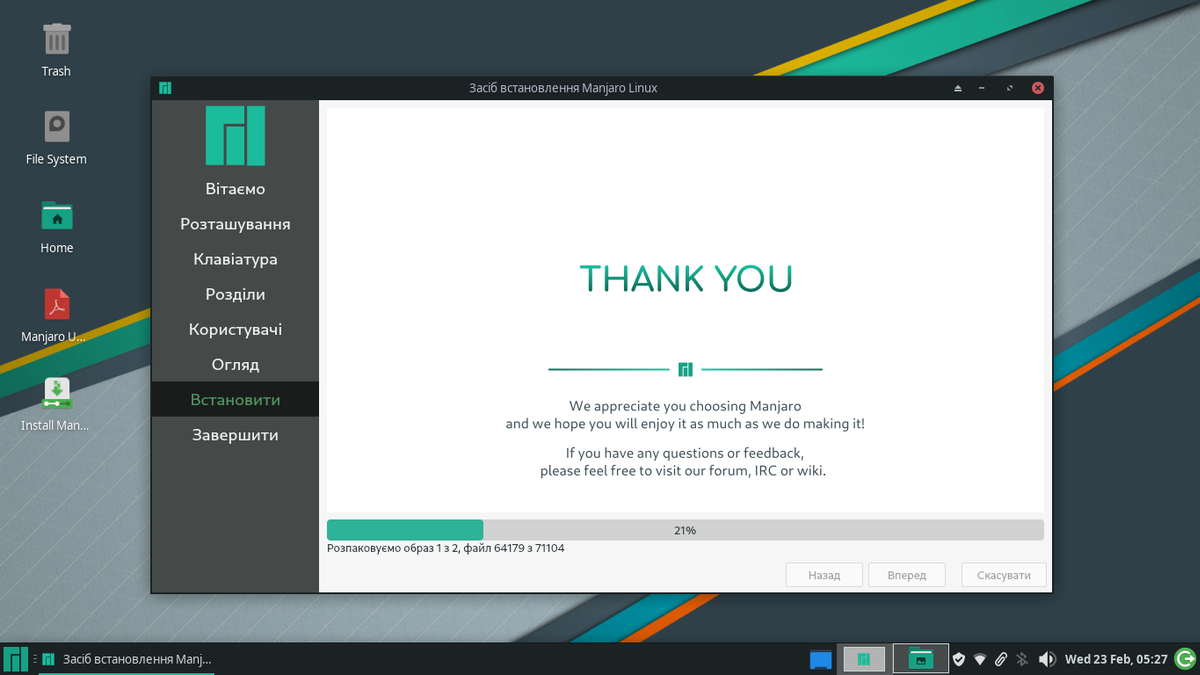Screen dimensions: 1200x675
Task: Click the Скасувати button
Action: click(x=1004, y=575)
